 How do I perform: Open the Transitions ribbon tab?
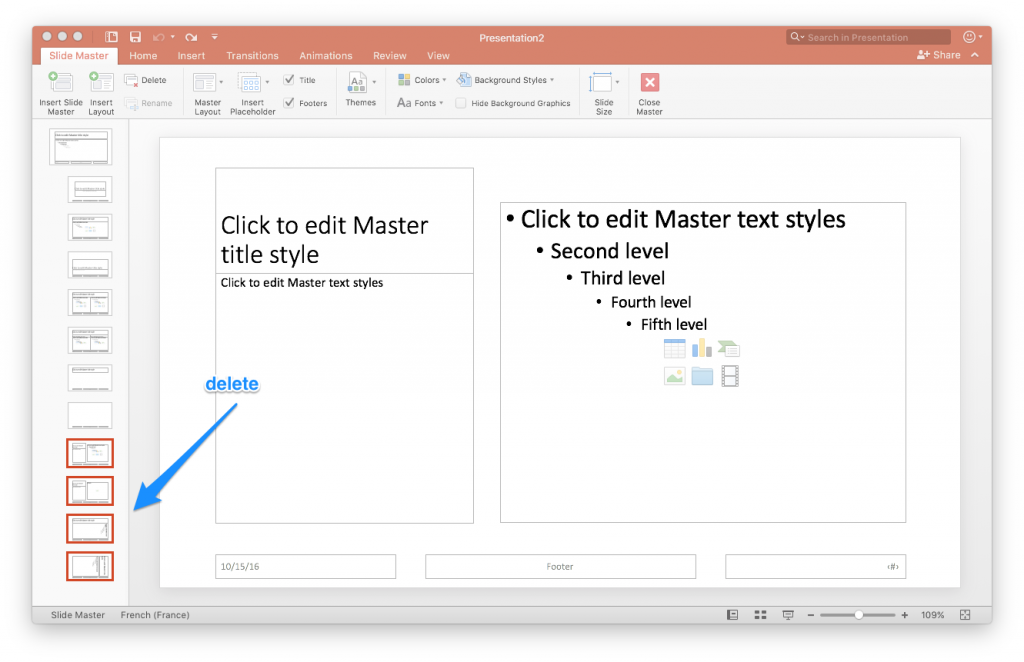252,56
